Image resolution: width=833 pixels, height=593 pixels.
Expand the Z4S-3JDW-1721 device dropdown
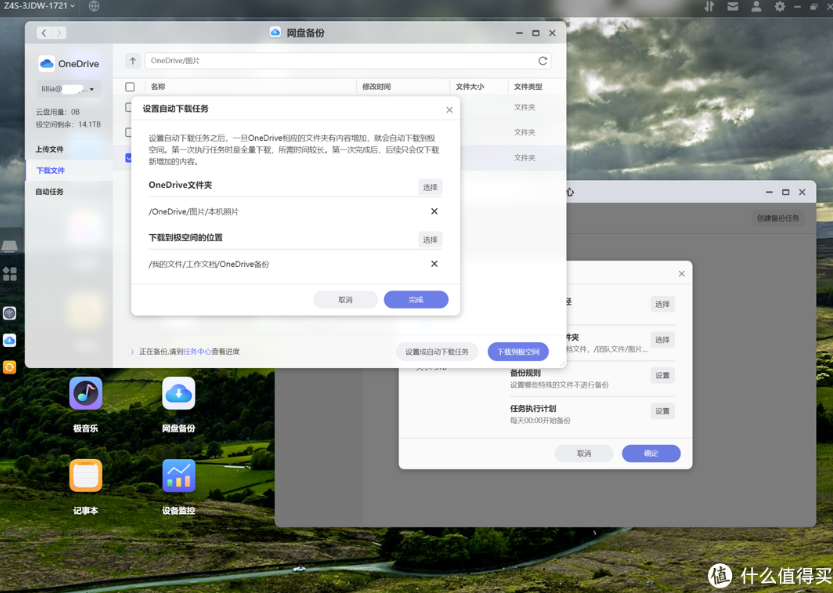(x=39, y=6)
